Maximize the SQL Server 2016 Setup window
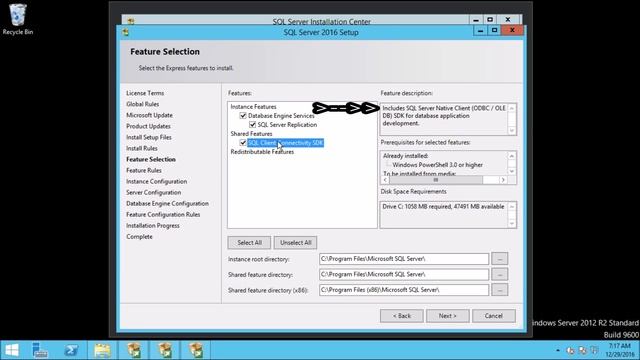640x360 pixels. (494, 31)
